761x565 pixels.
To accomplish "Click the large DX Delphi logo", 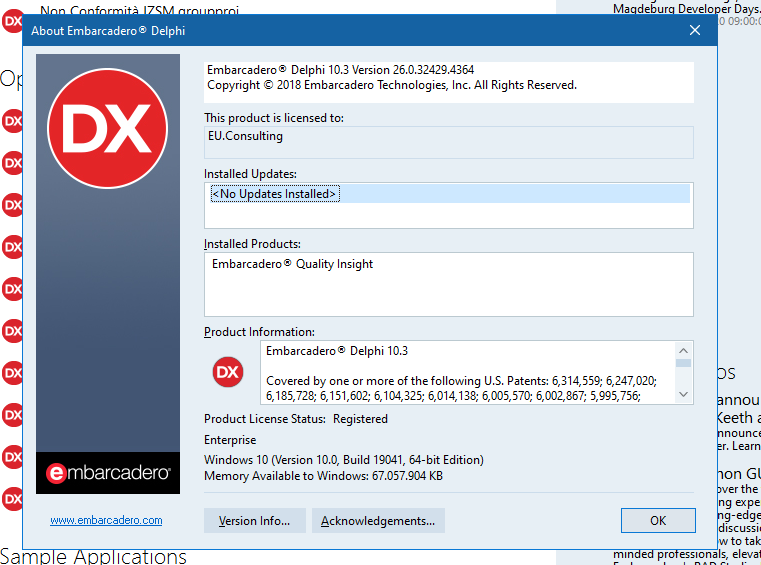I will (108, 128).
